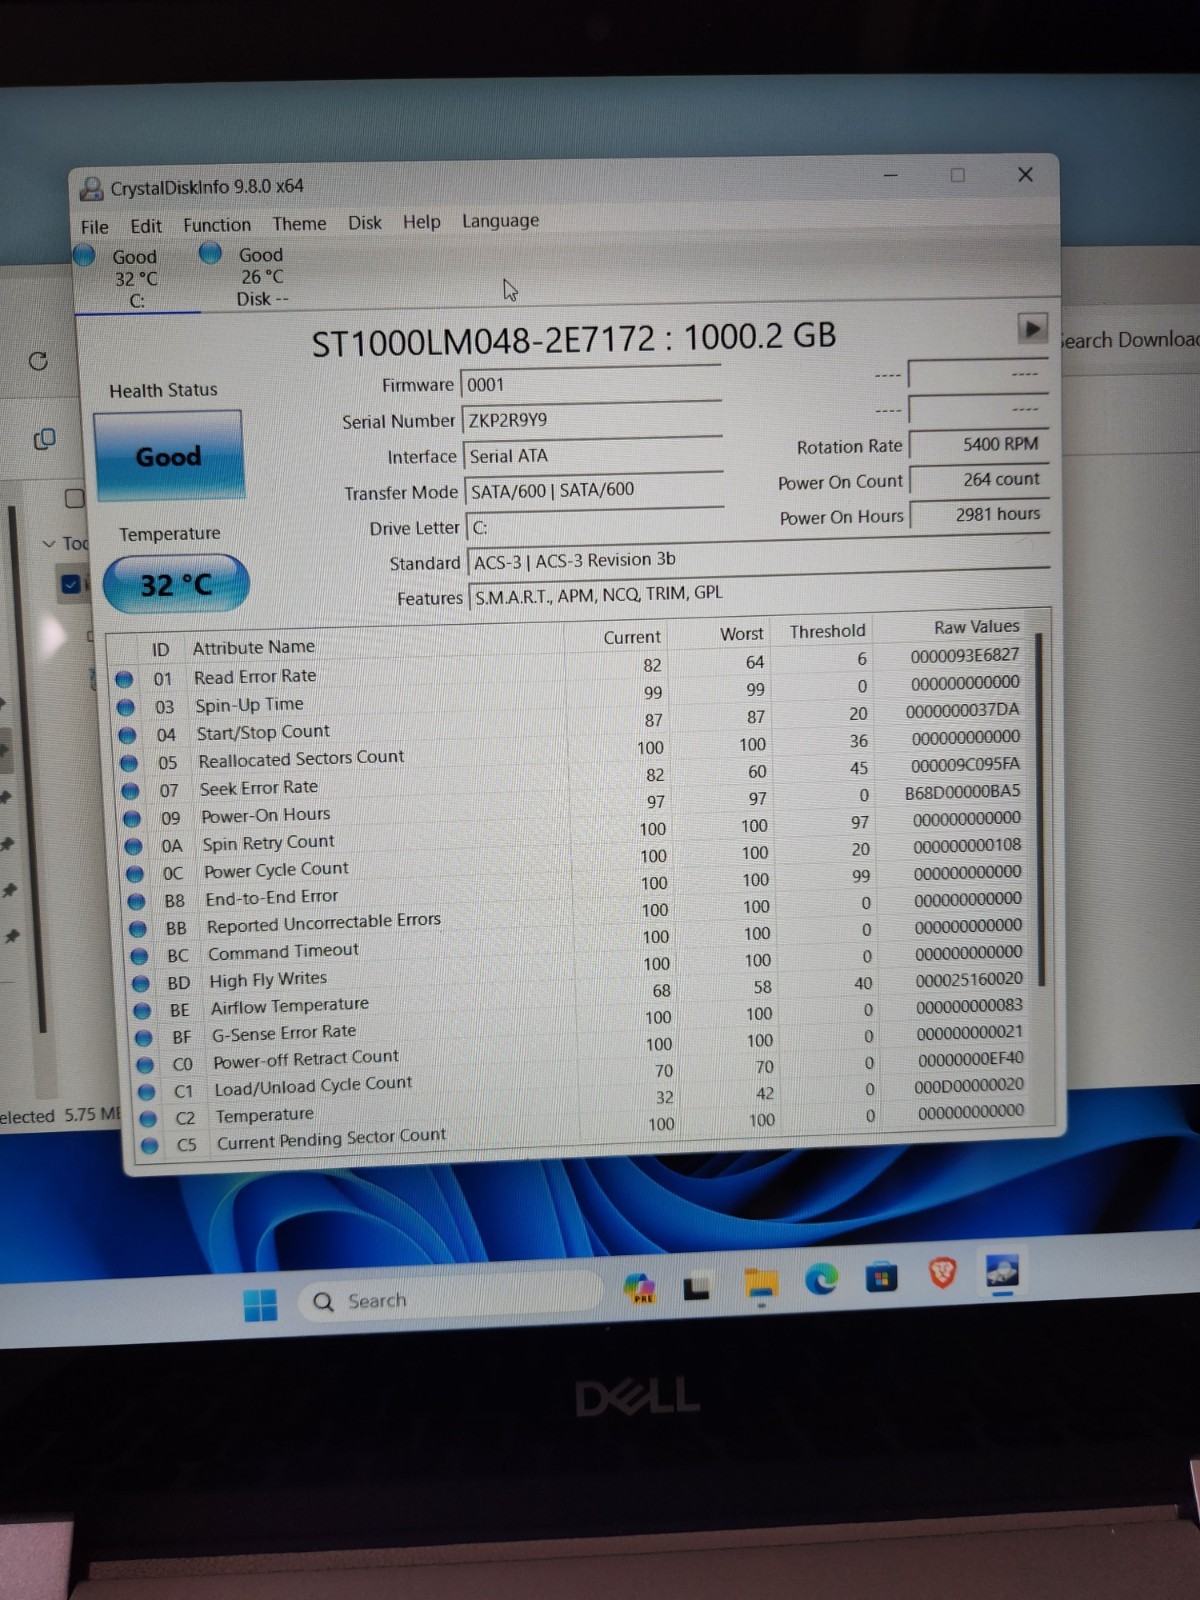Click the refresh icon in the background window
The image size is (1200, 1600).
[x=38, y=361]
